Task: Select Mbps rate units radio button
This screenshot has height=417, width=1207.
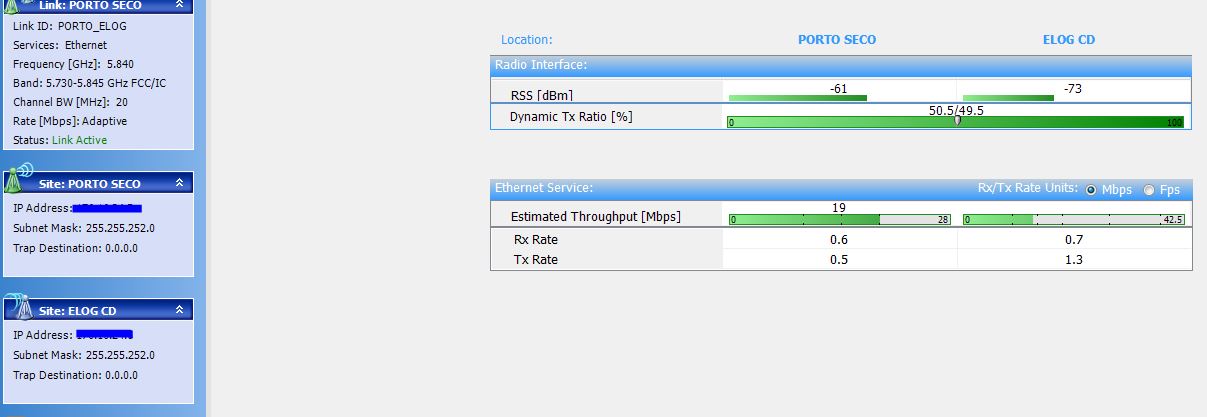Action: [1091, 190]
